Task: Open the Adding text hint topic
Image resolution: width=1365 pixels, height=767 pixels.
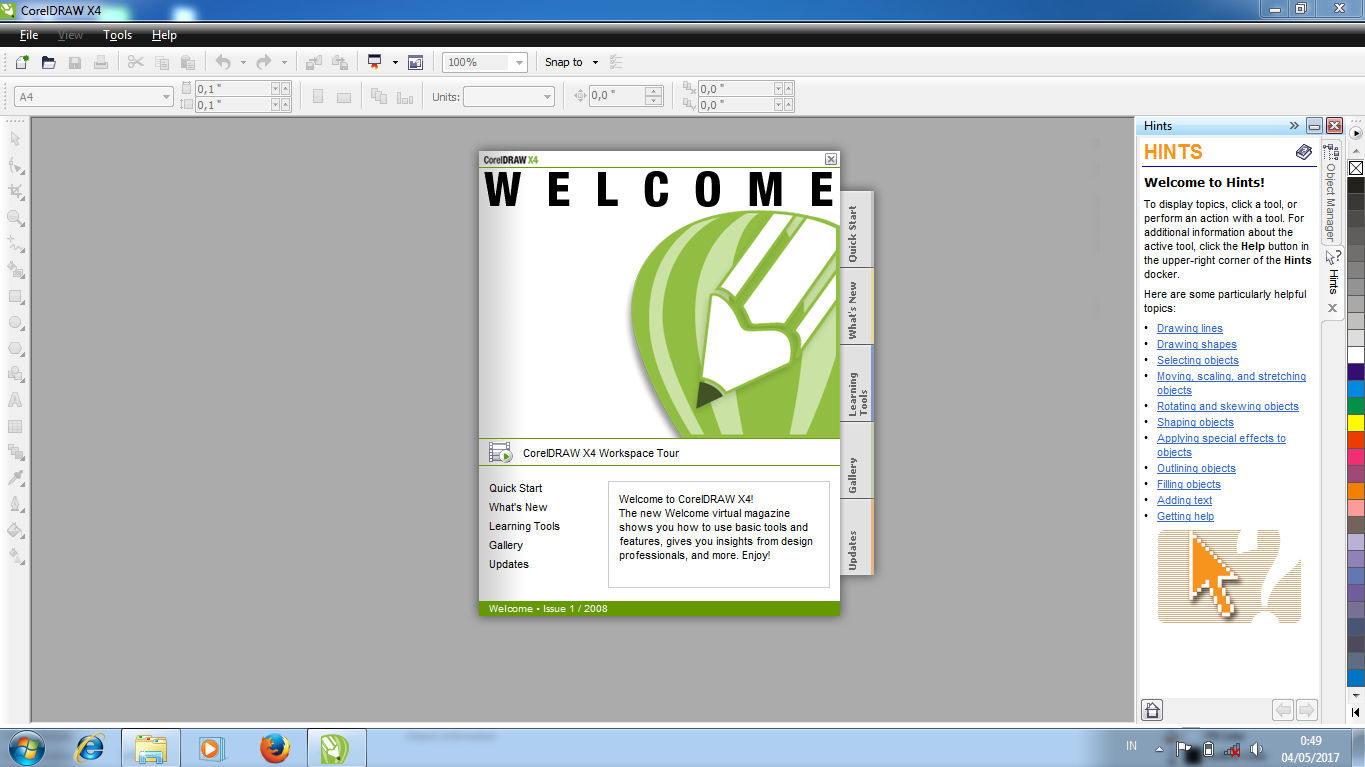Action: click(x=1185, y=500)
